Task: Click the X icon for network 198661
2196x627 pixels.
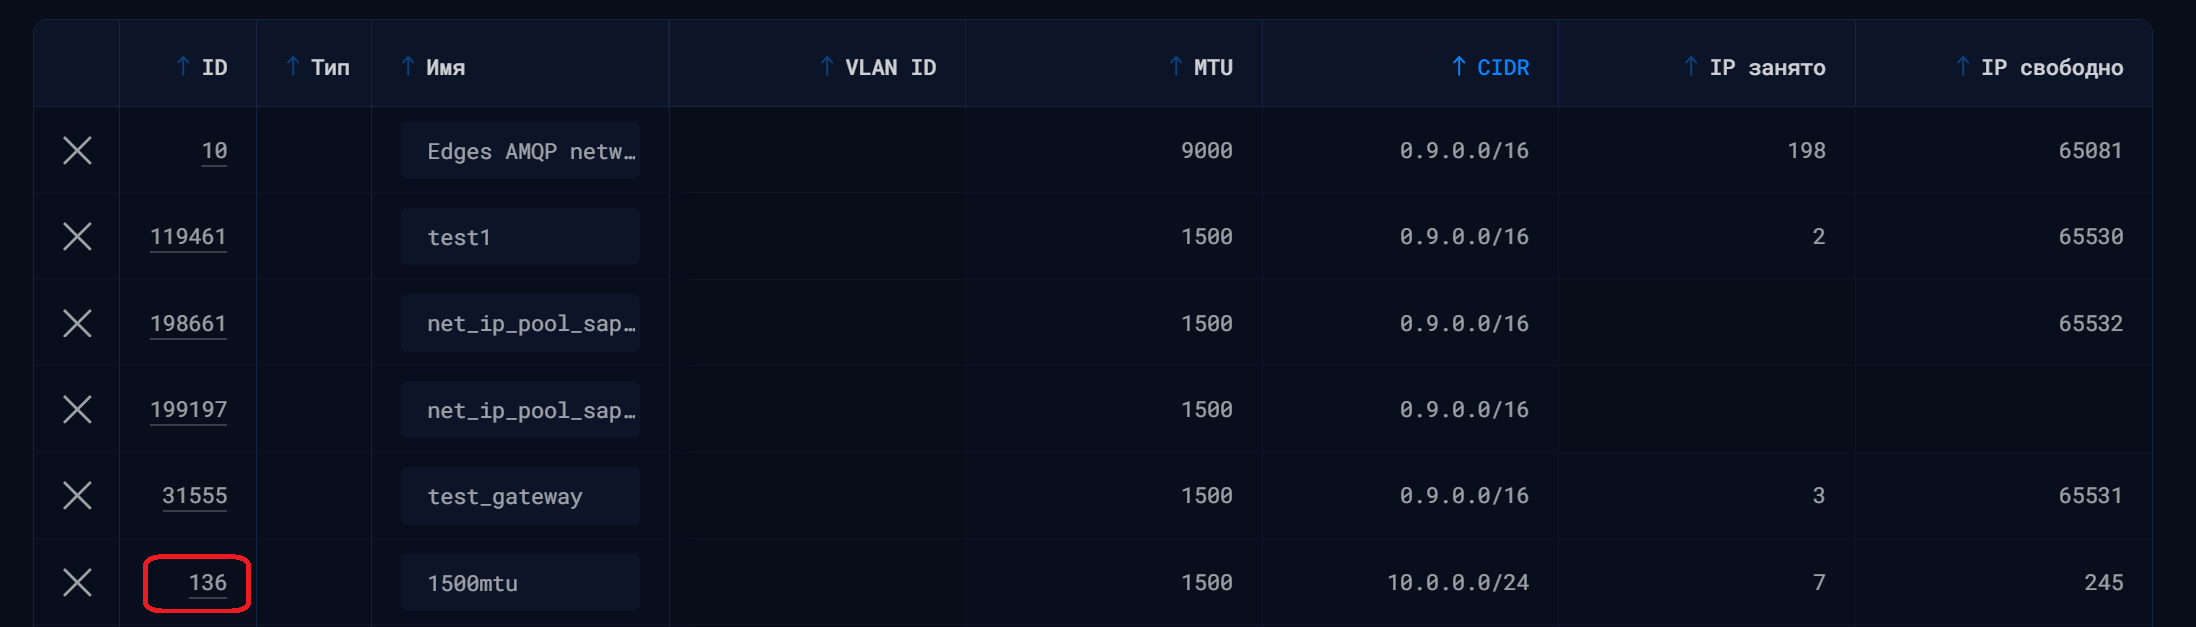Action: point(77,323)
